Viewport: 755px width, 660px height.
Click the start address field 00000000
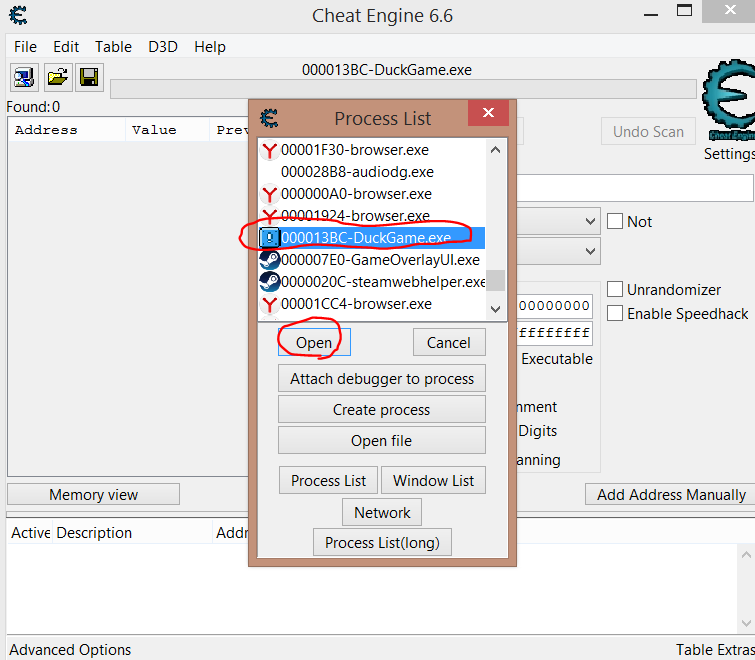(555, 305)
